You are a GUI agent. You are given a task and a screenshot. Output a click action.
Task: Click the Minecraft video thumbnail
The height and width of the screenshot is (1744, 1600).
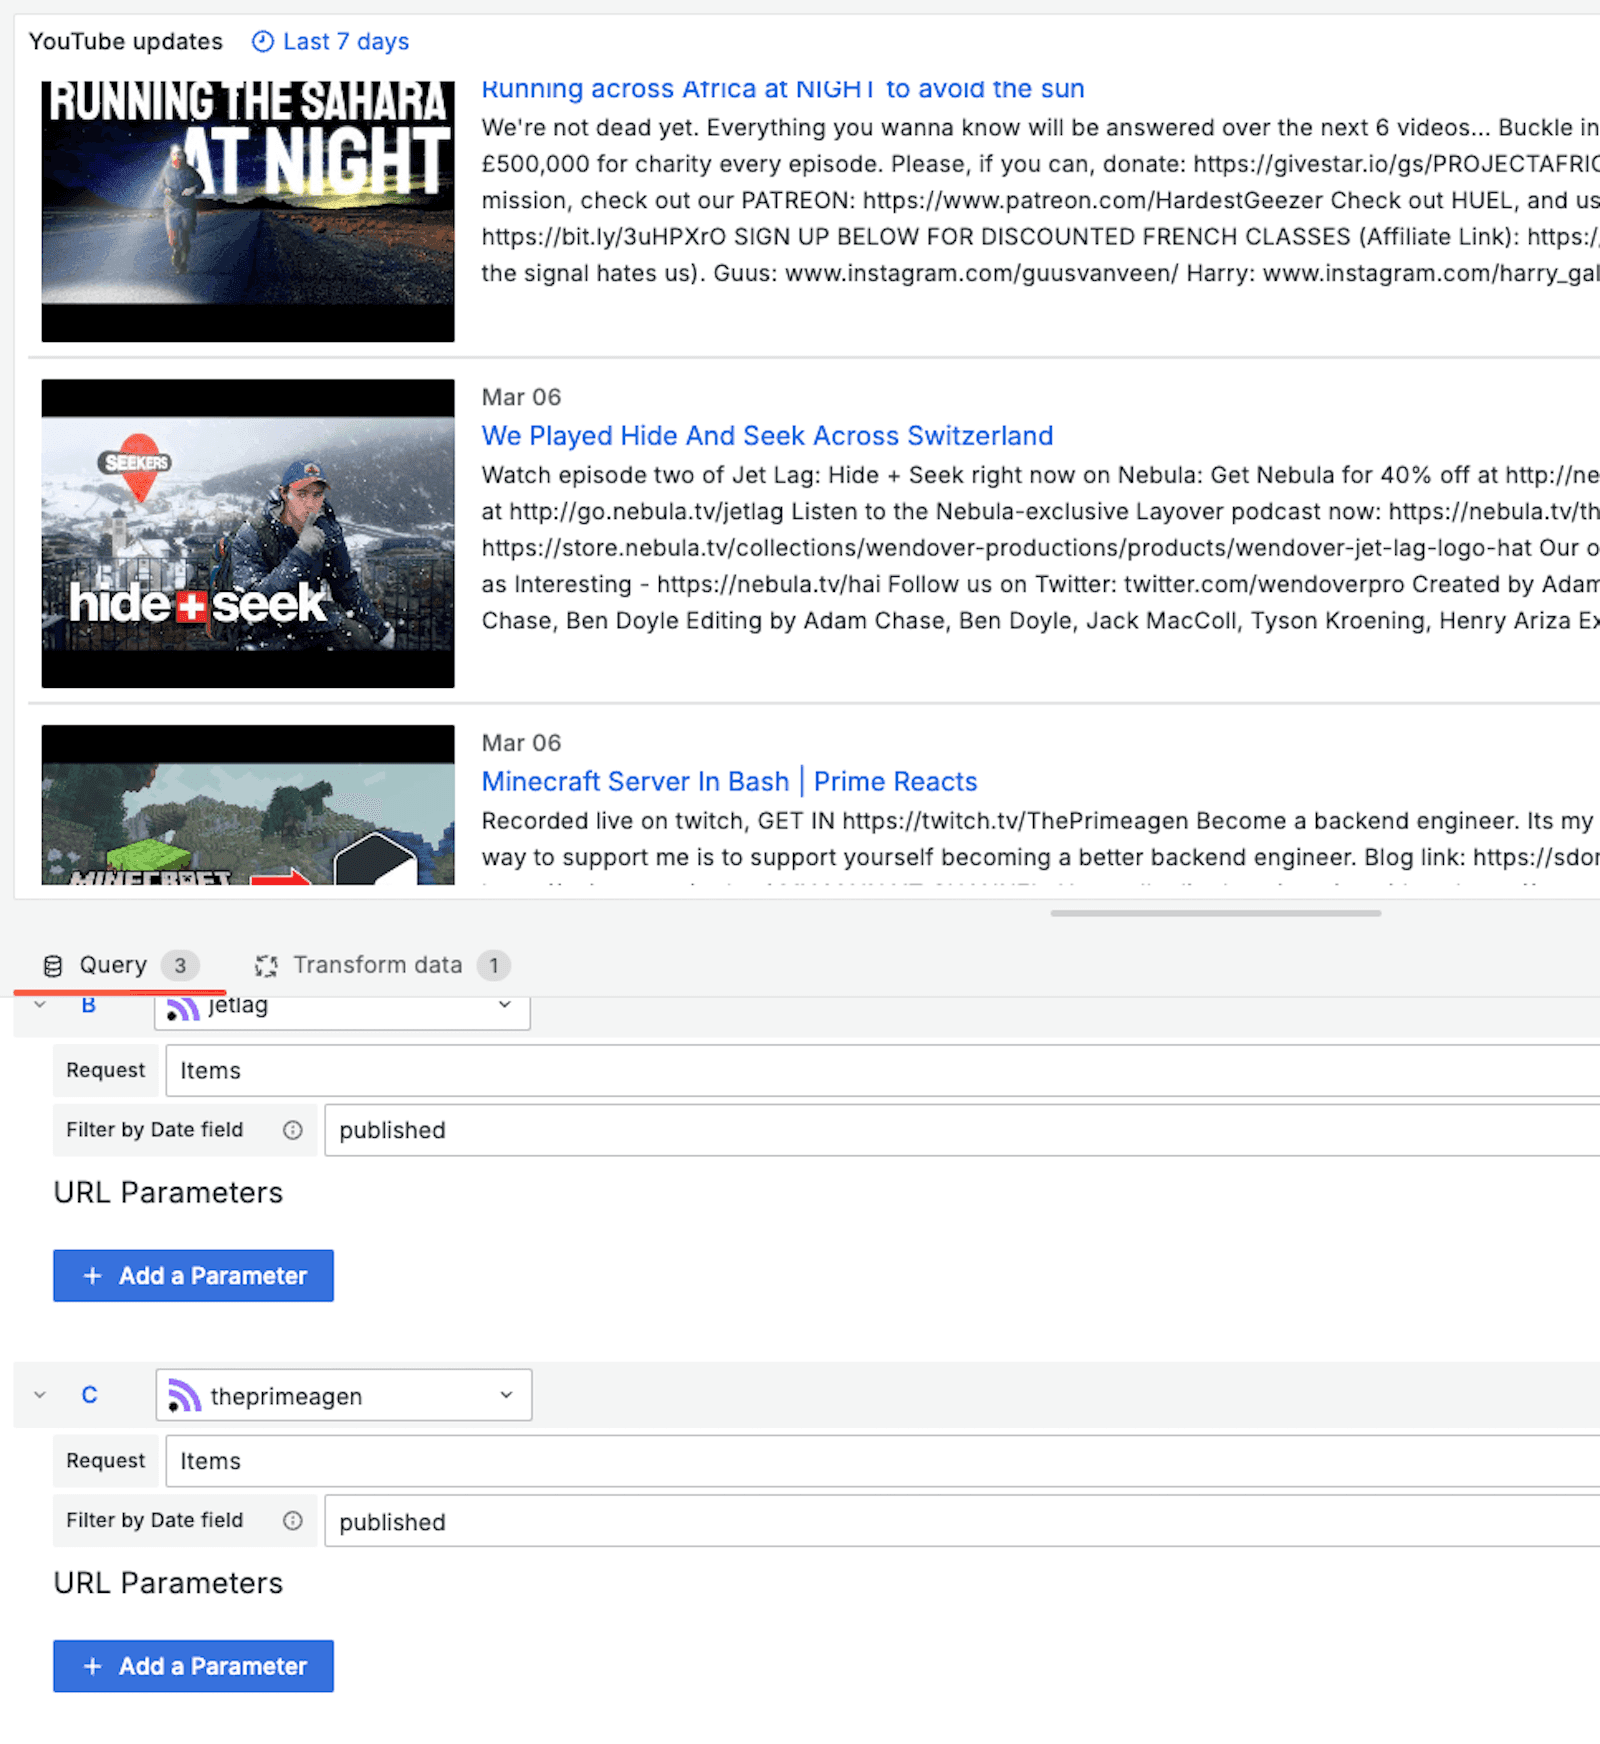tap(248, 805)
